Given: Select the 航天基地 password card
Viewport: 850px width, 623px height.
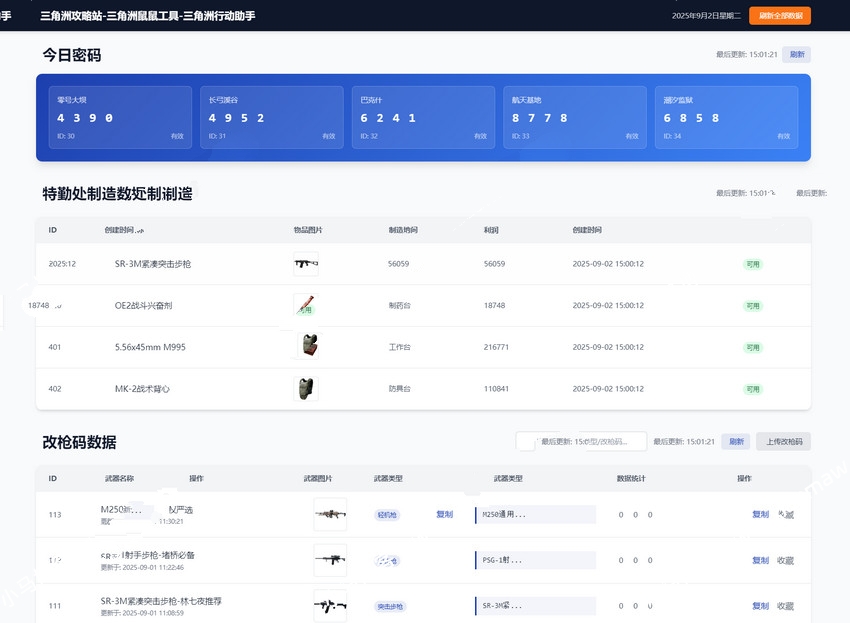Looking at the screenshot, I should tap(575, 117).
